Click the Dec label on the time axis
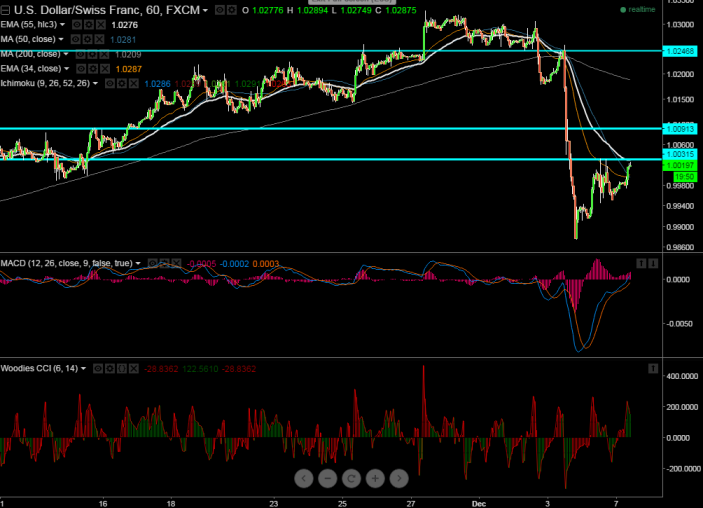703x508 pixels. (x=479, y=504)
